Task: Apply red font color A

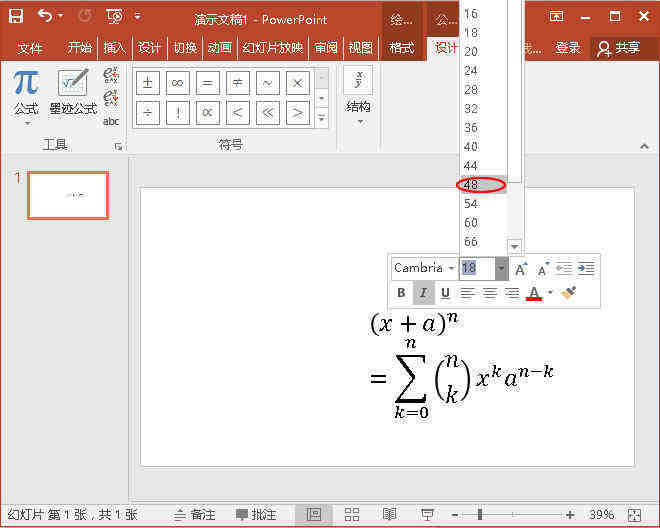Action: [x=534, y=293]
